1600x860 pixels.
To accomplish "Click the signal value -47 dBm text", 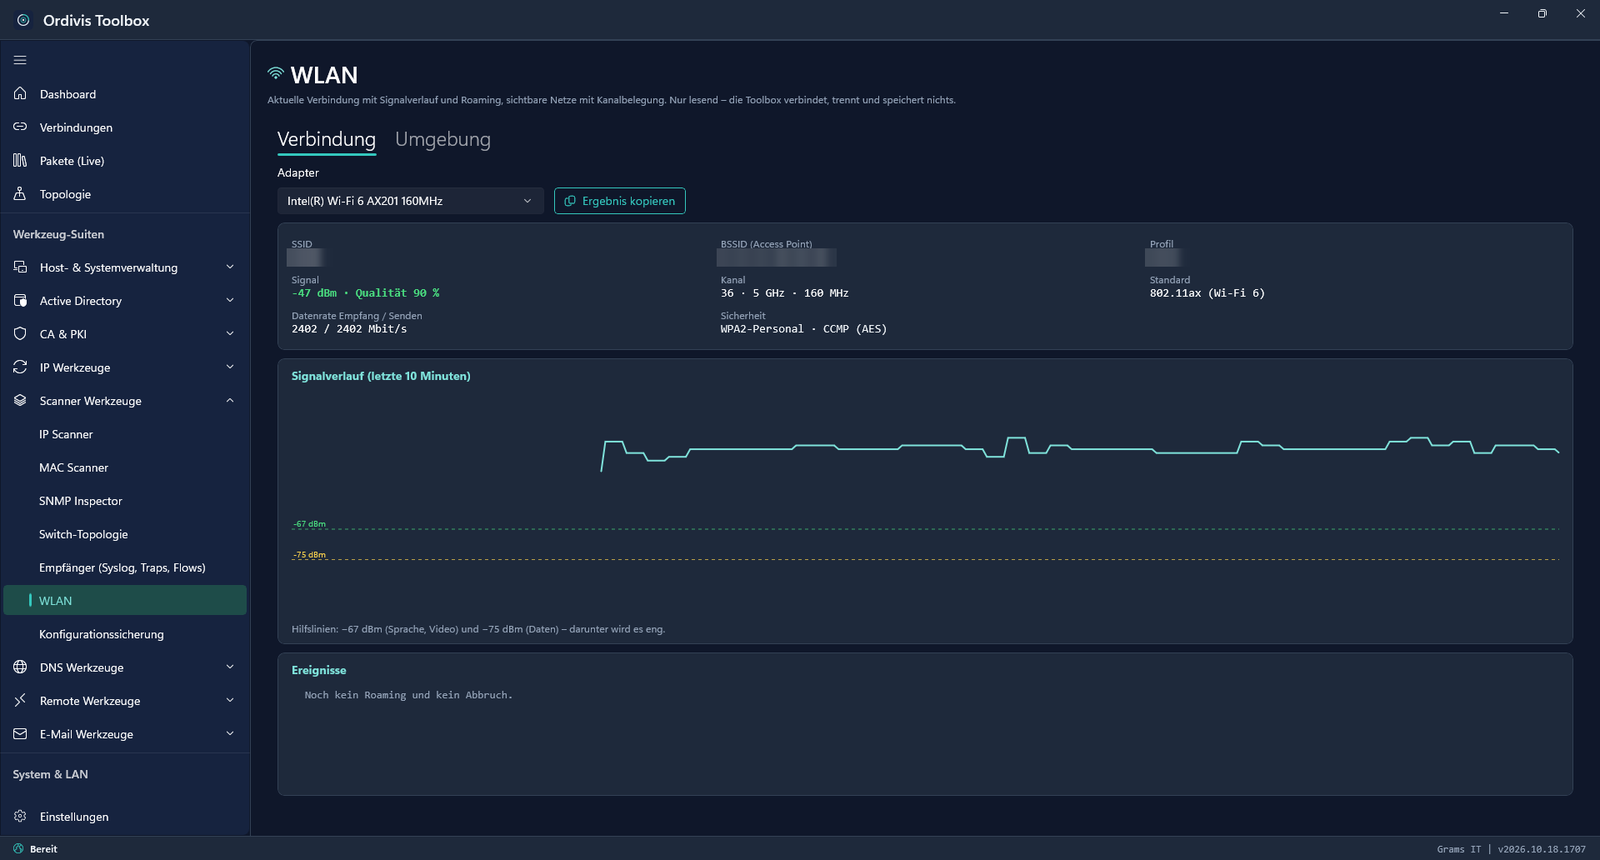I will tap(314, 293).
